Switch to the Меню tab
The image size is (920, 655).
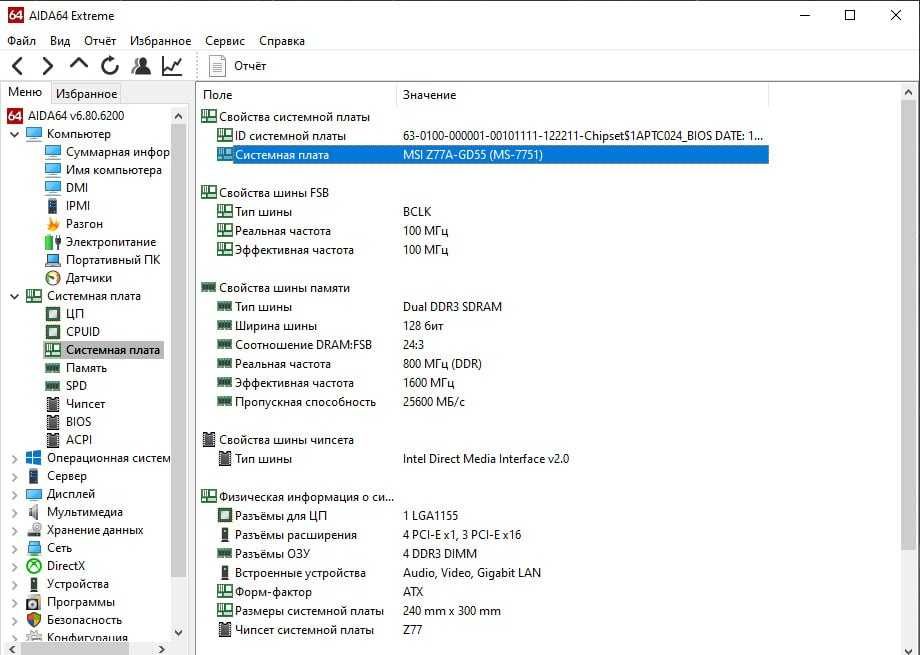point(25,92)
